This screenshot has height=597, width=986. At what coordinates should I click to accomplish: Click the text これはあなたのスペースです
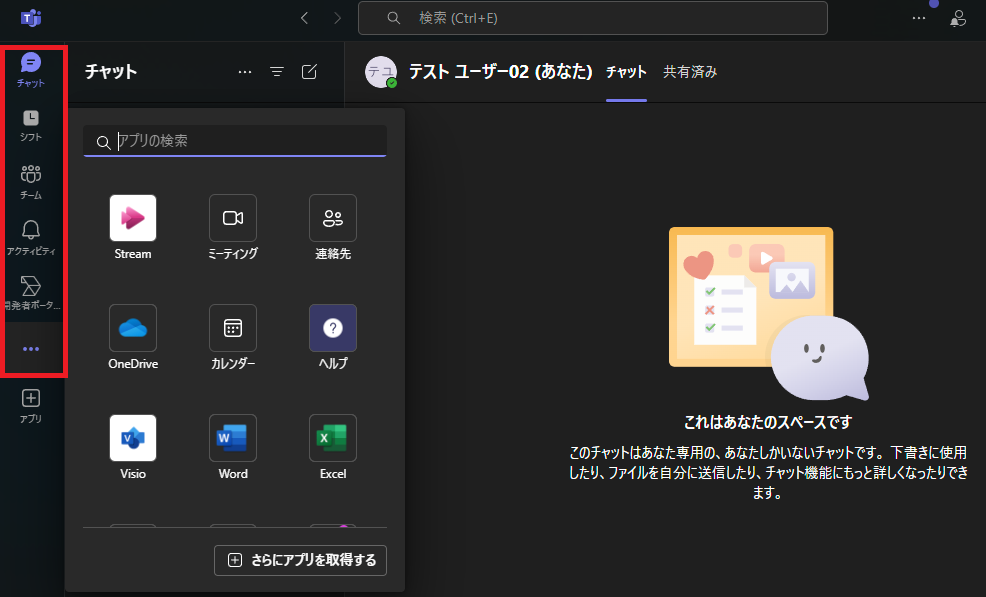pos(768,422)
